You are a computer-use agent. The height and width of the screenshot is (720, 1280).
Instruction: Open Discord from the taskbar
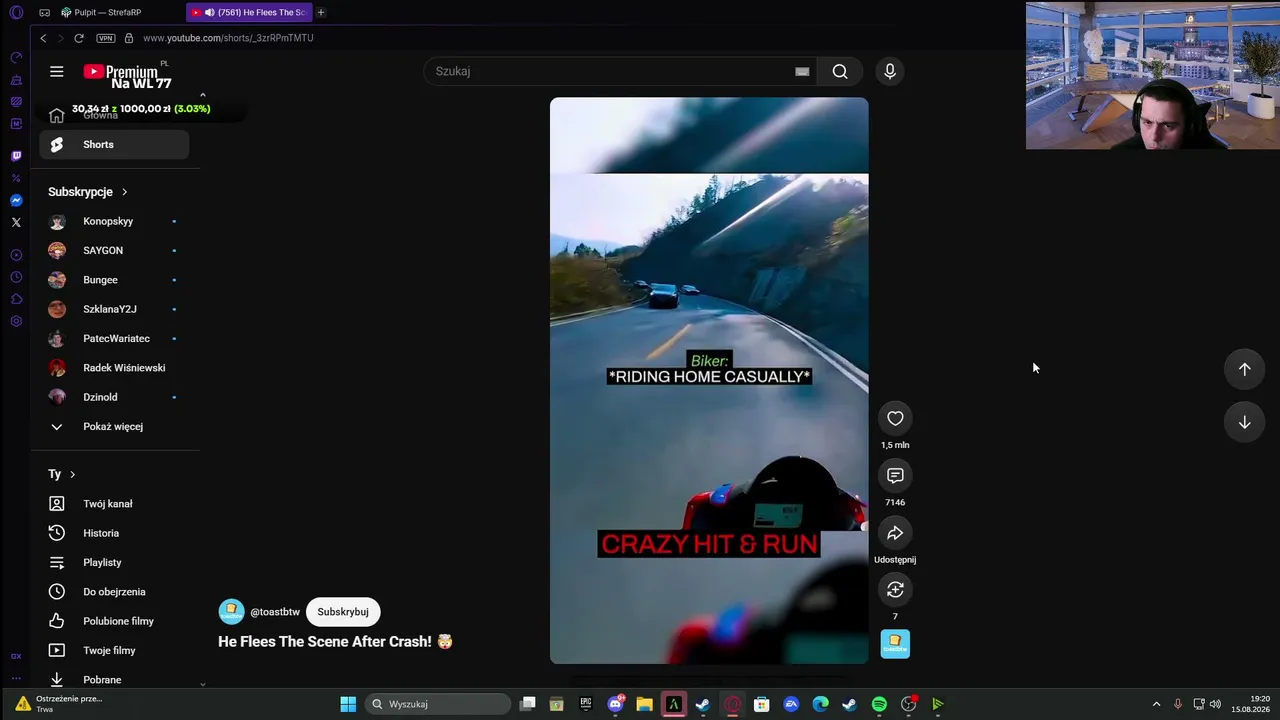coord(615,704)
